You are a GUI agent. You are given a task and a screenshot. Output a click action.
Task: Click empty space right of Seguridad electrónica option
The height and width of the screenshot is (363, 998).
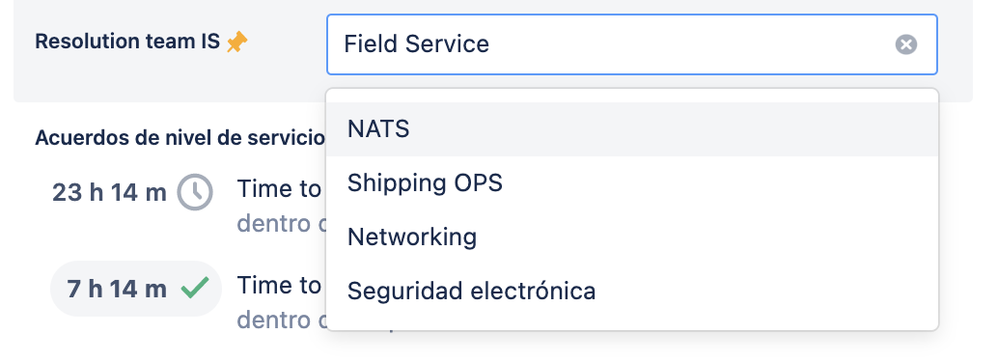pos(764,291)
